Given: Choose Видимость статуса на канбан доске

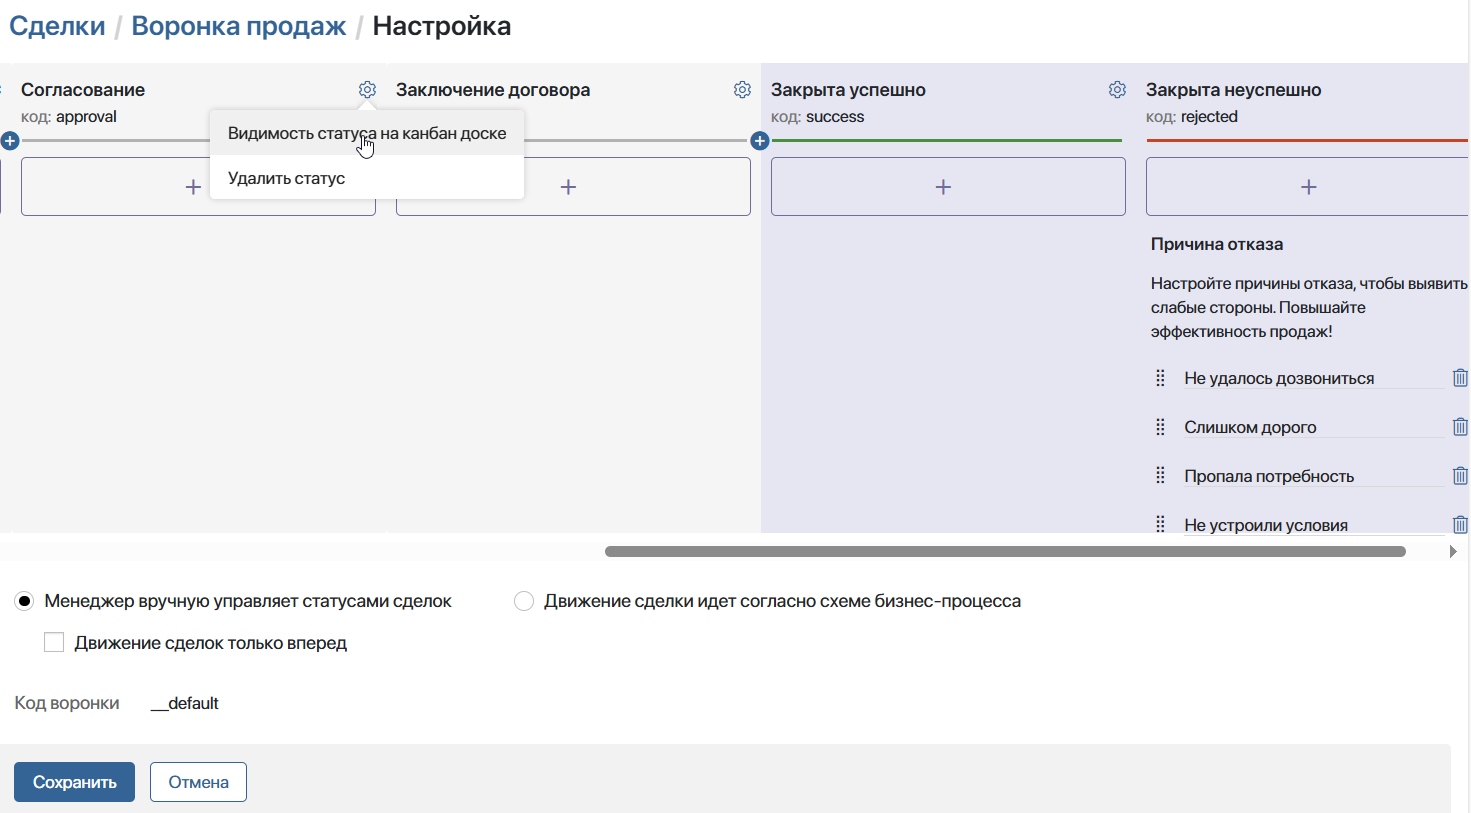Looking at the screenshot, I should pyautogui.click(x=367, y=133).
